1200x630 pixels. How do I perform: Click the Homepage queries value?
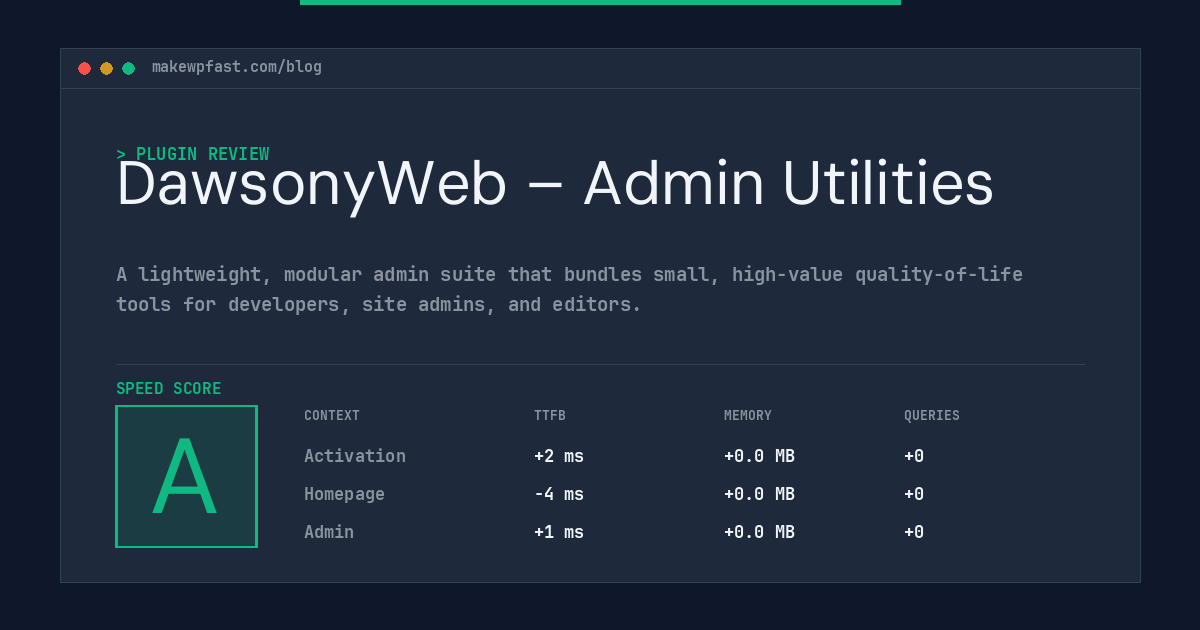[914, 494]
